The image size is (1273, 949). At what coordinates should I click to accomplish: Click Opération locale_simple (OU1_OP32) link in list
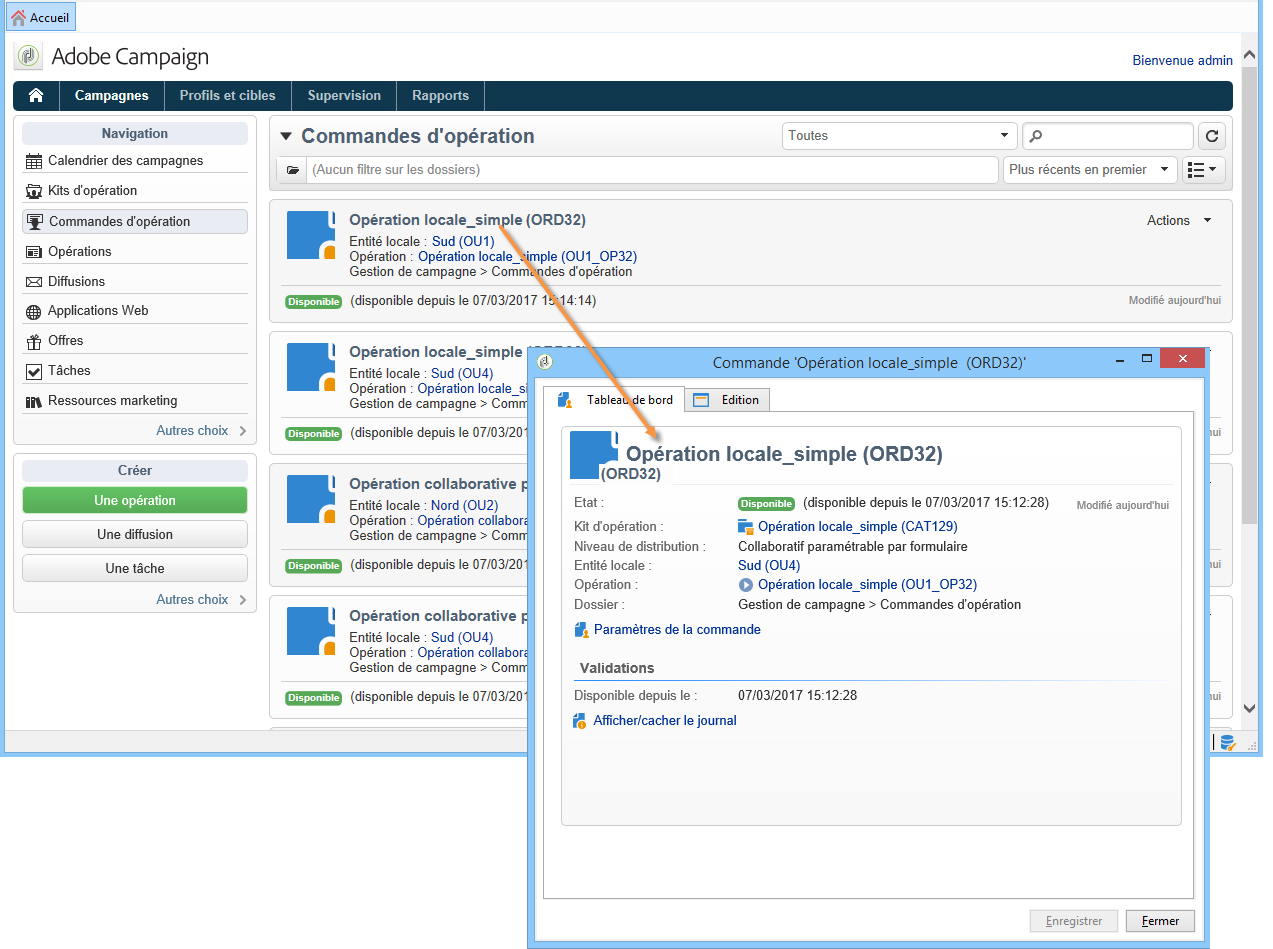pyautogui.click(x=527, y=257)
